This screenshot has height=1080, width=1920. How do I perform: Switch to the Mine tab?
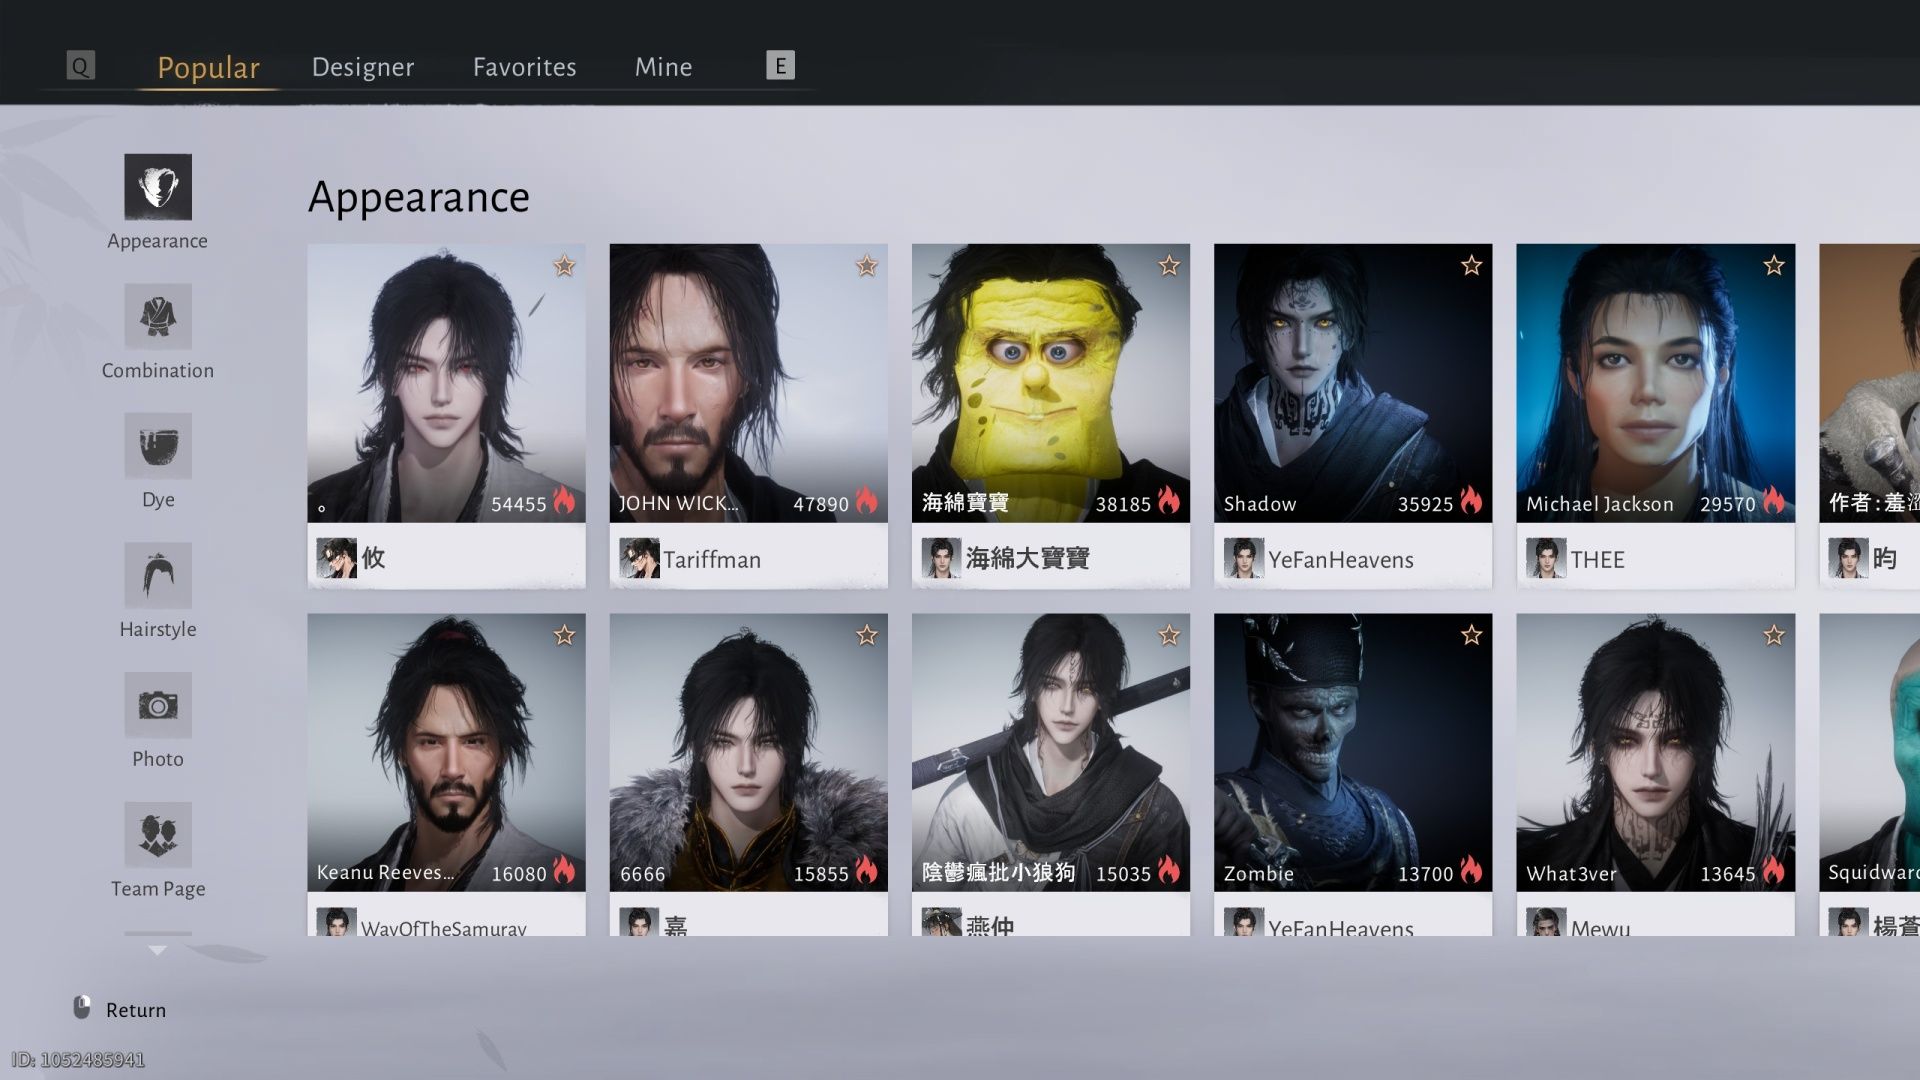[663, 66]
